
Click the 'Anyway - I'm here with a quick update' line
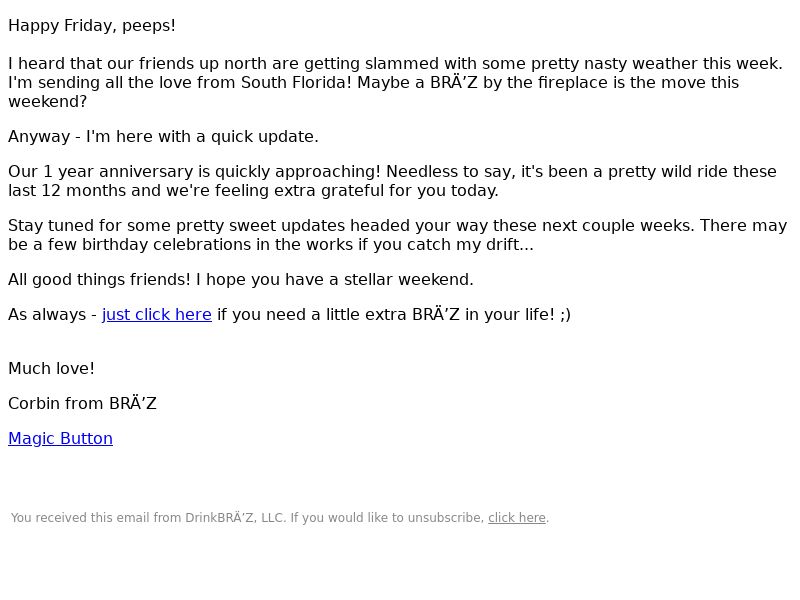[163, 137]
